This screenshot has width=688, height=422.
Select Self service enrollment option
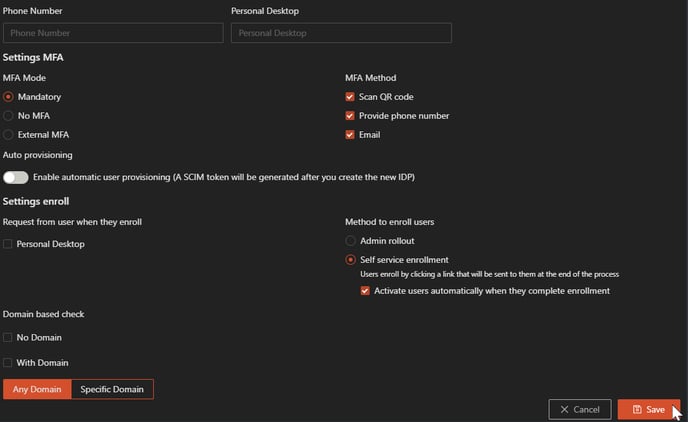pos(350,260)
